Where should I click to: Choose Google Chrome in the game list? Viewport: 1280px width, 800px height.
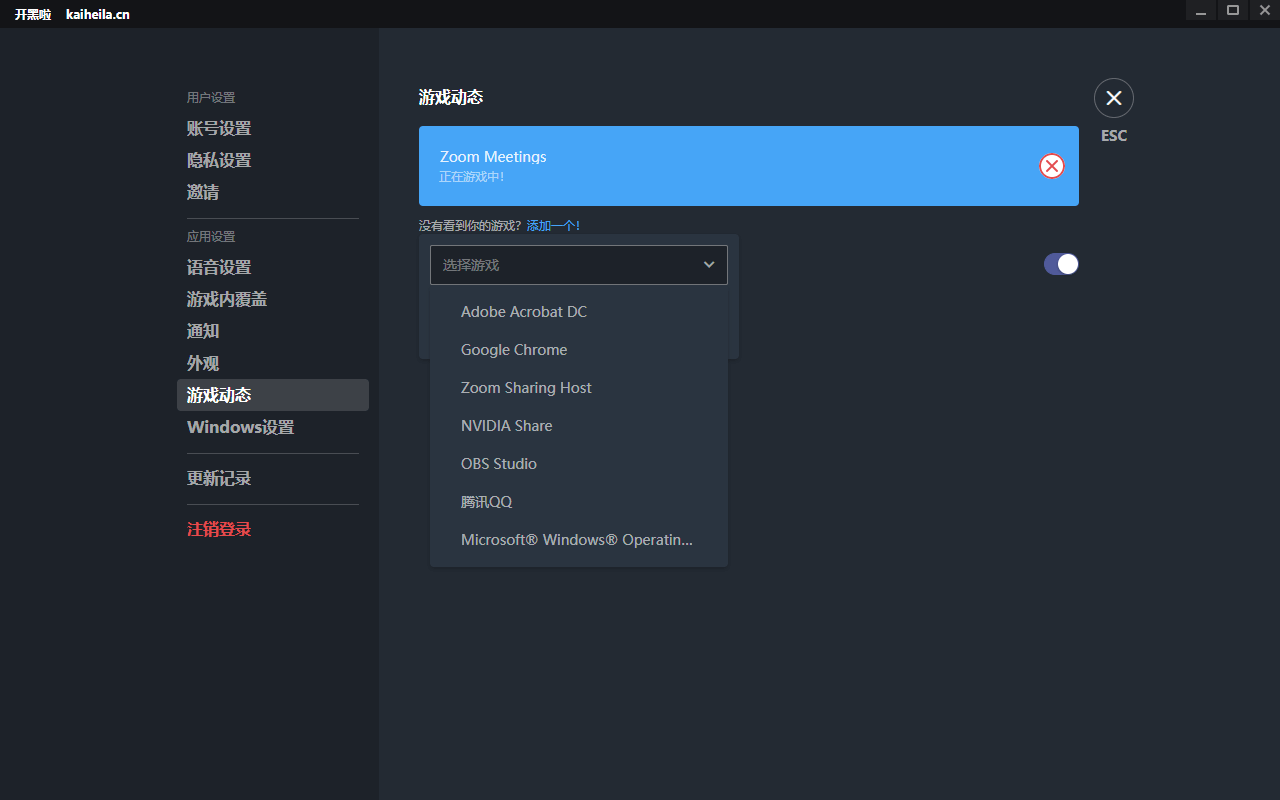click(x=513, y=350)
